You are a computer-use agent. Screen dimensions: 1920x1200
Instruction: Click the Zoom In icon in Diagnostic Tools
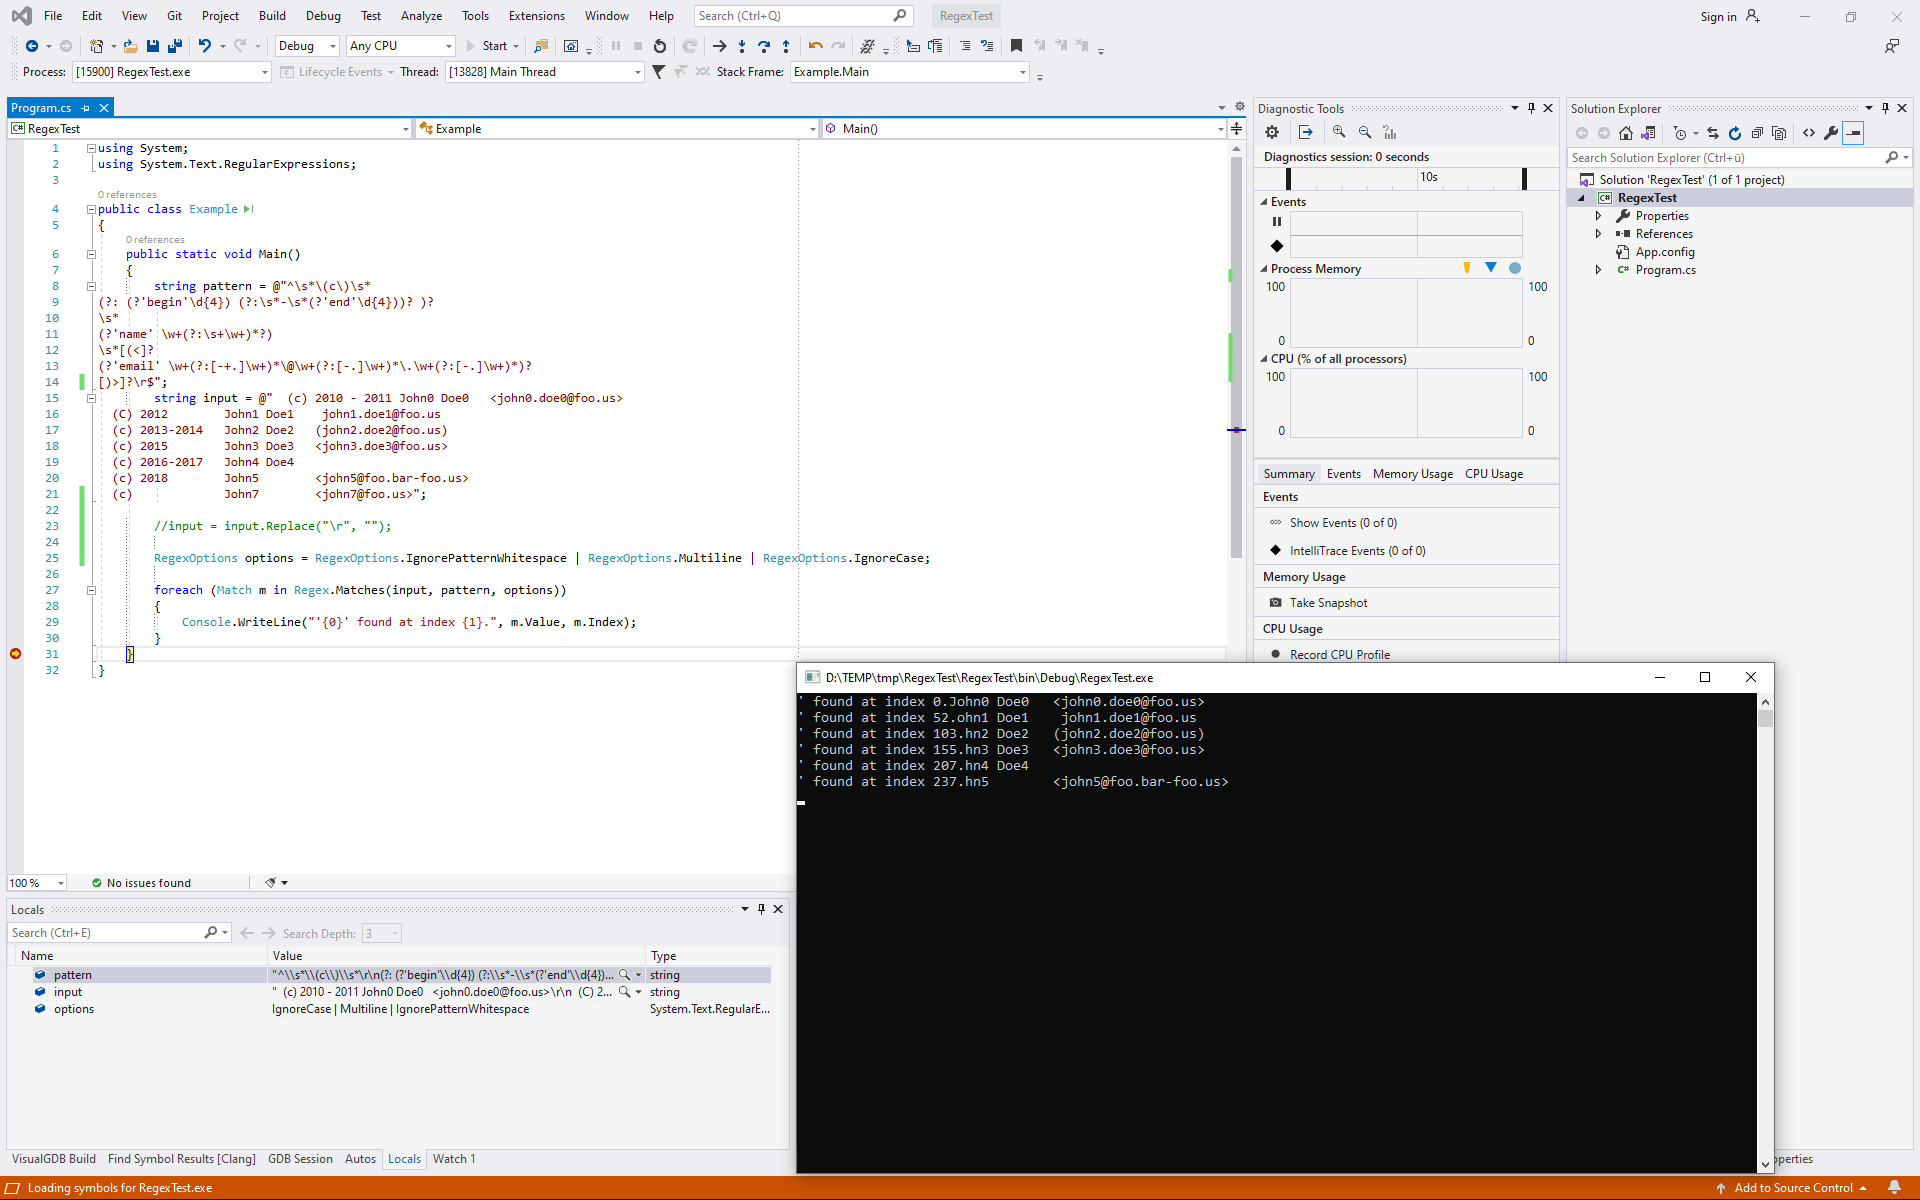[1339, 132]
